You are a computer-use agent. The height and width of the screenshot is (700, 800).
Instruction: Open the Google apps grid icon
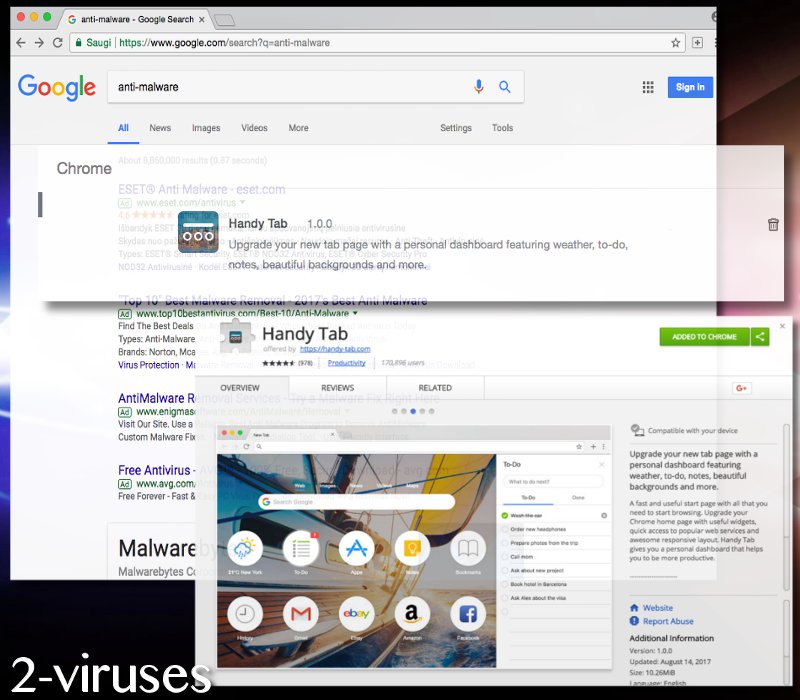(x=648, y=87)
